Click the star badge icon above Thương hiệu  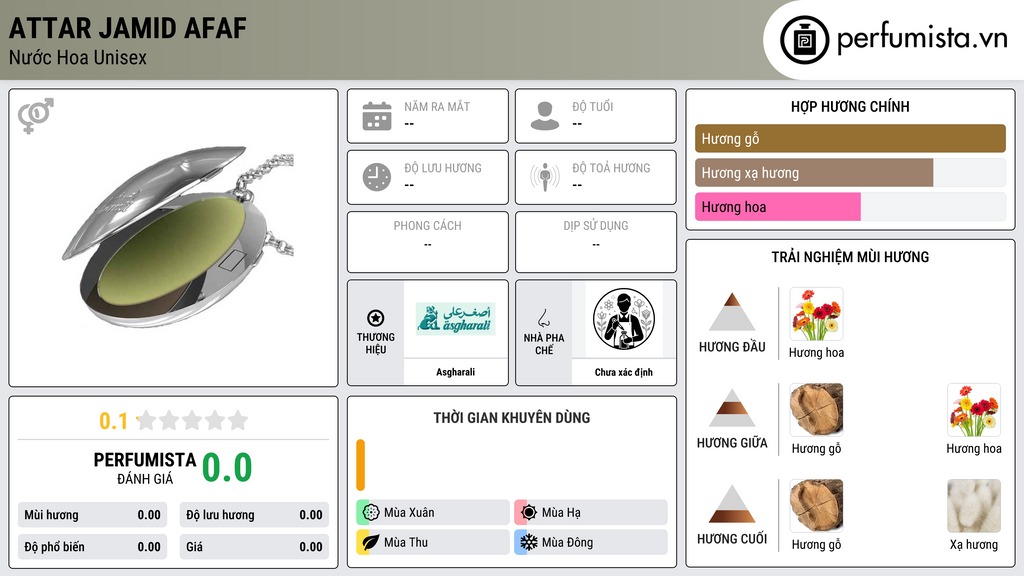[376, 318]
